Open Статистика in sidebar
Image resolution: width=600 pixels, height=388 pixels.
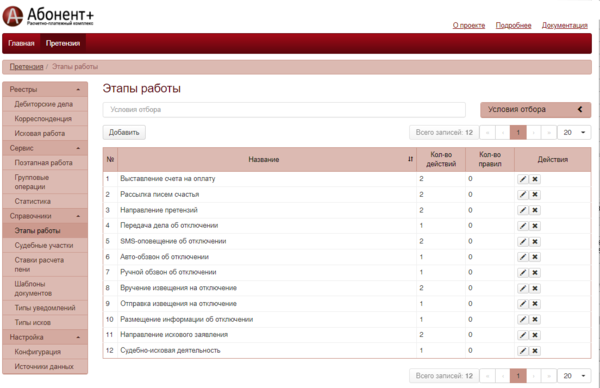click(x=45, y=201)
